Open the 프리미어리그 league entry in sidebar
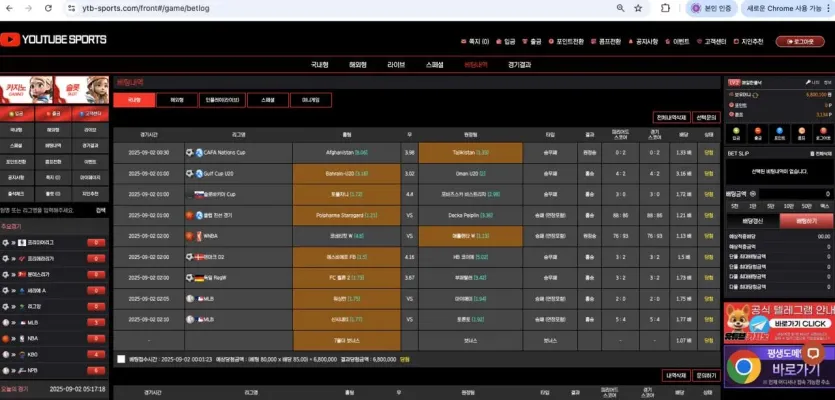 pyautogui.click(x=55, y=242)
